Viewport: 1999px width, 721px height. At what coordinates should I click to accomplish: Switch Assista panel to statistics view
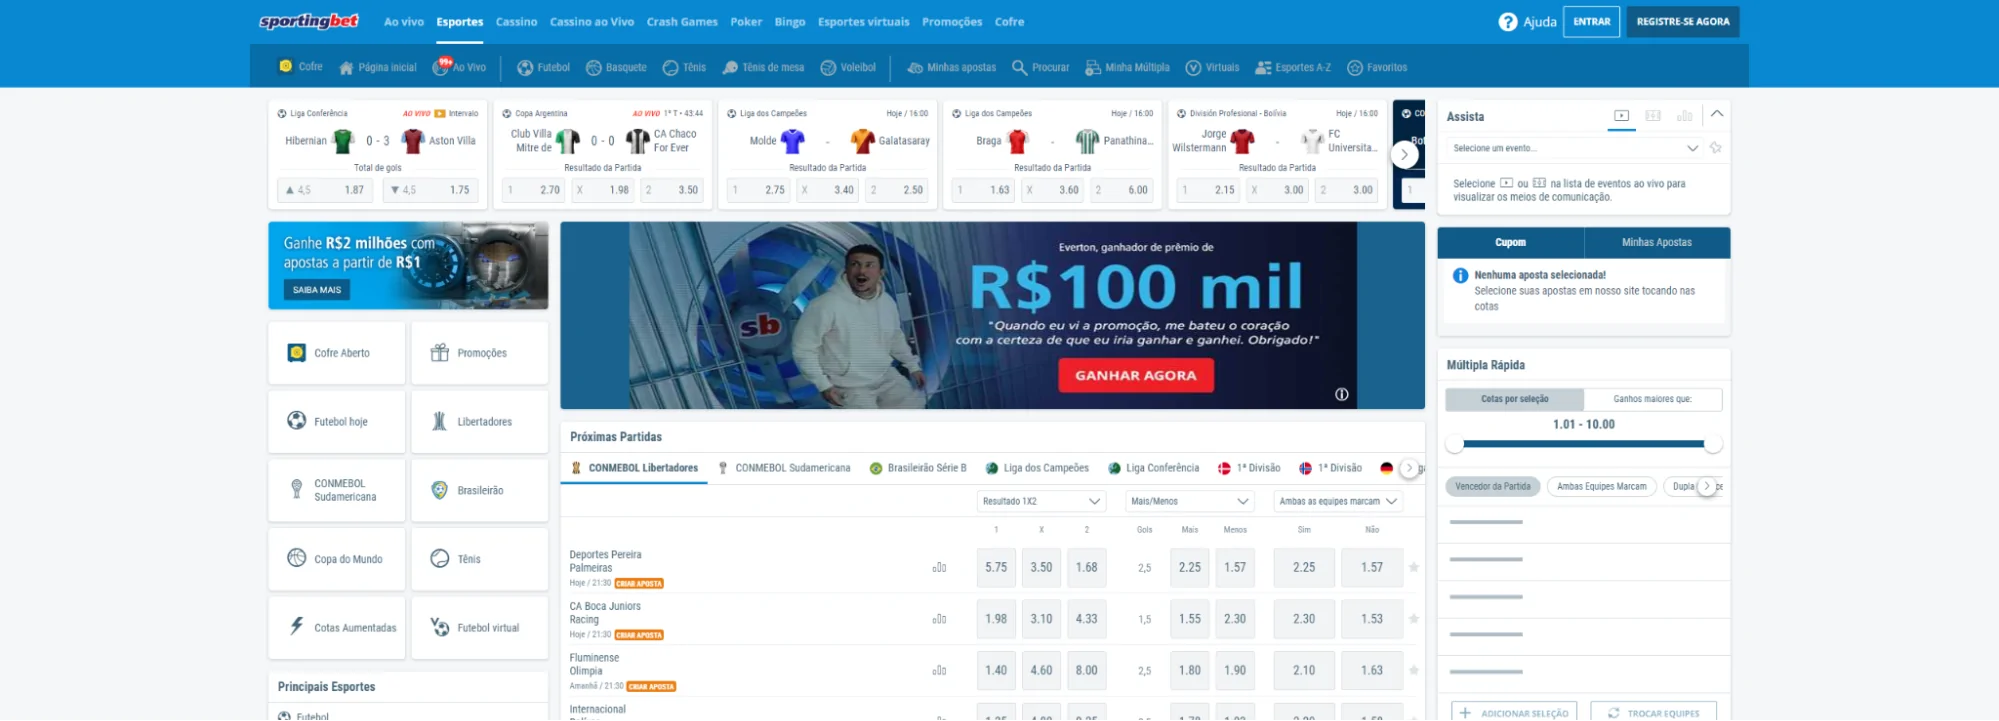1684,116
